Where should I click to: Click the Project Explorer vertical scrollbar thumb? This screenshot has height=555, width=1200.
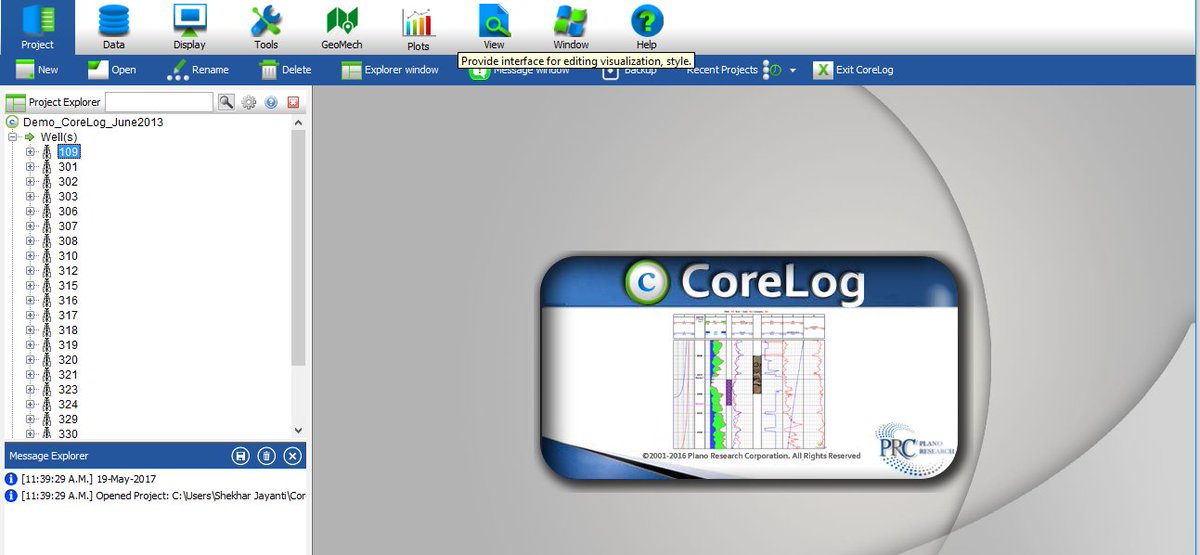click(x=298, y=247)
